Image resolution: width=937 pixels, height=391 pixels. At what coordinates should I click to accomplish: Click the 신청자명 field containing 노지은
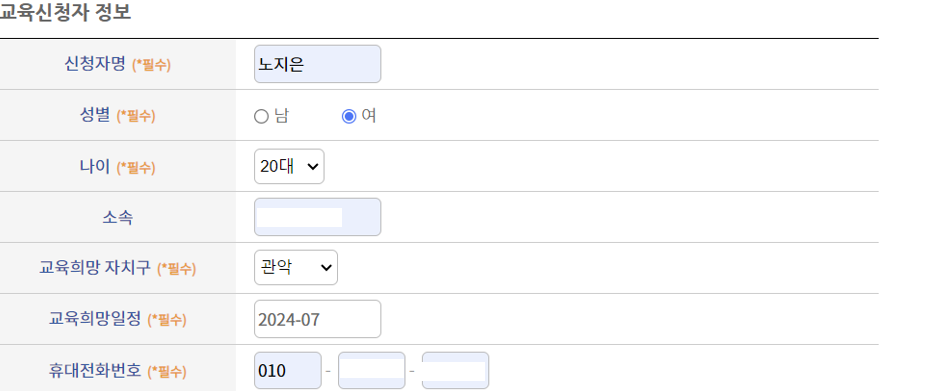[317, 64]
